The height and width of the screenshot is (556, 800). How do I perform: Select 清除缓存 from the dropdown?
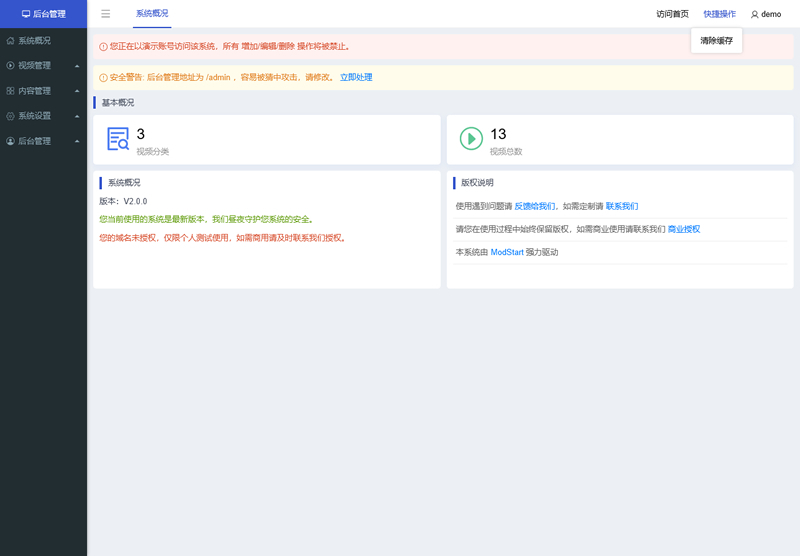[716, 41]
